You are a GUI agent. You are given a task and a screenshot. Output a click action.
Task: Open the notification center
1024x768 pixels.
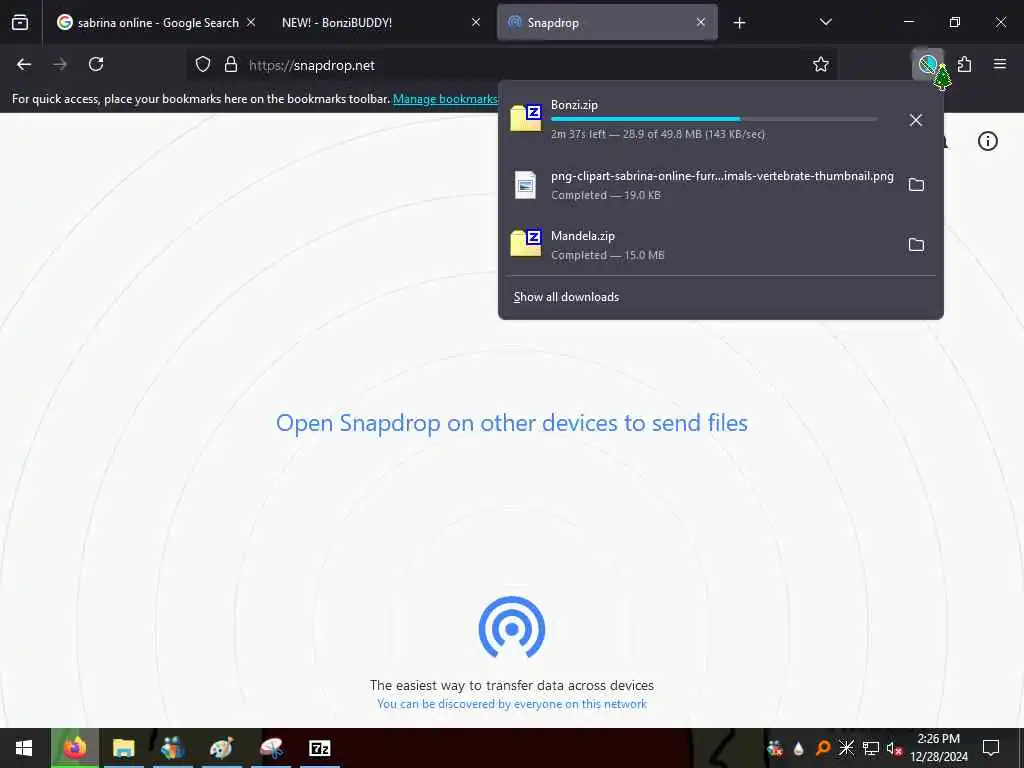(991, 748)
